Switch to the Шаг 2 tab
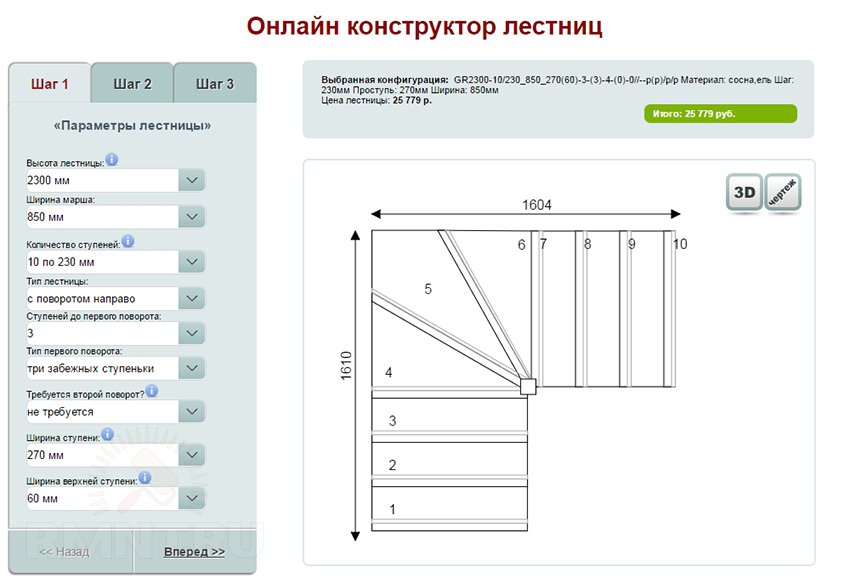The width and height of the screenshot is (850, 584). pos(132,84)
